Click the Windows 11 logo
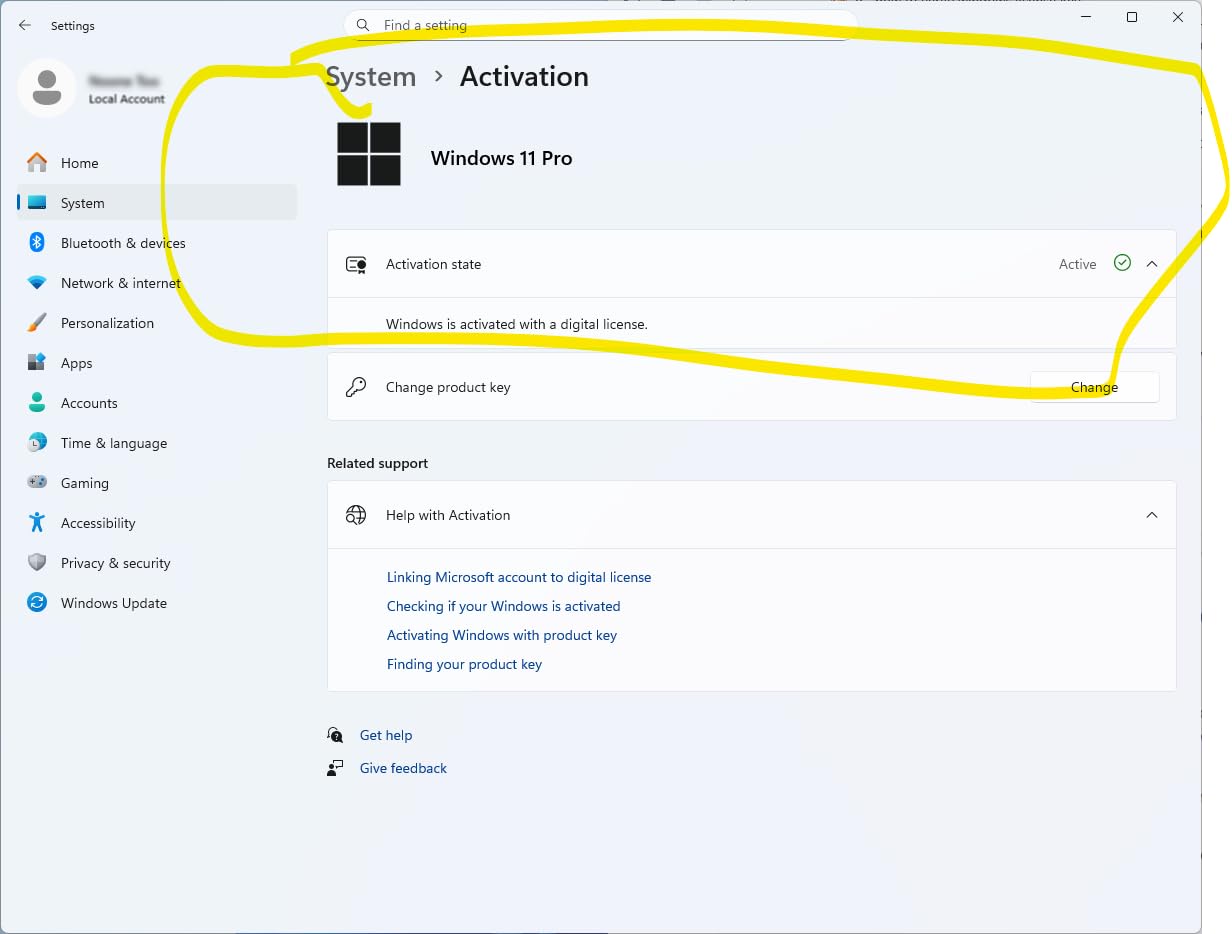 (369, 154)
